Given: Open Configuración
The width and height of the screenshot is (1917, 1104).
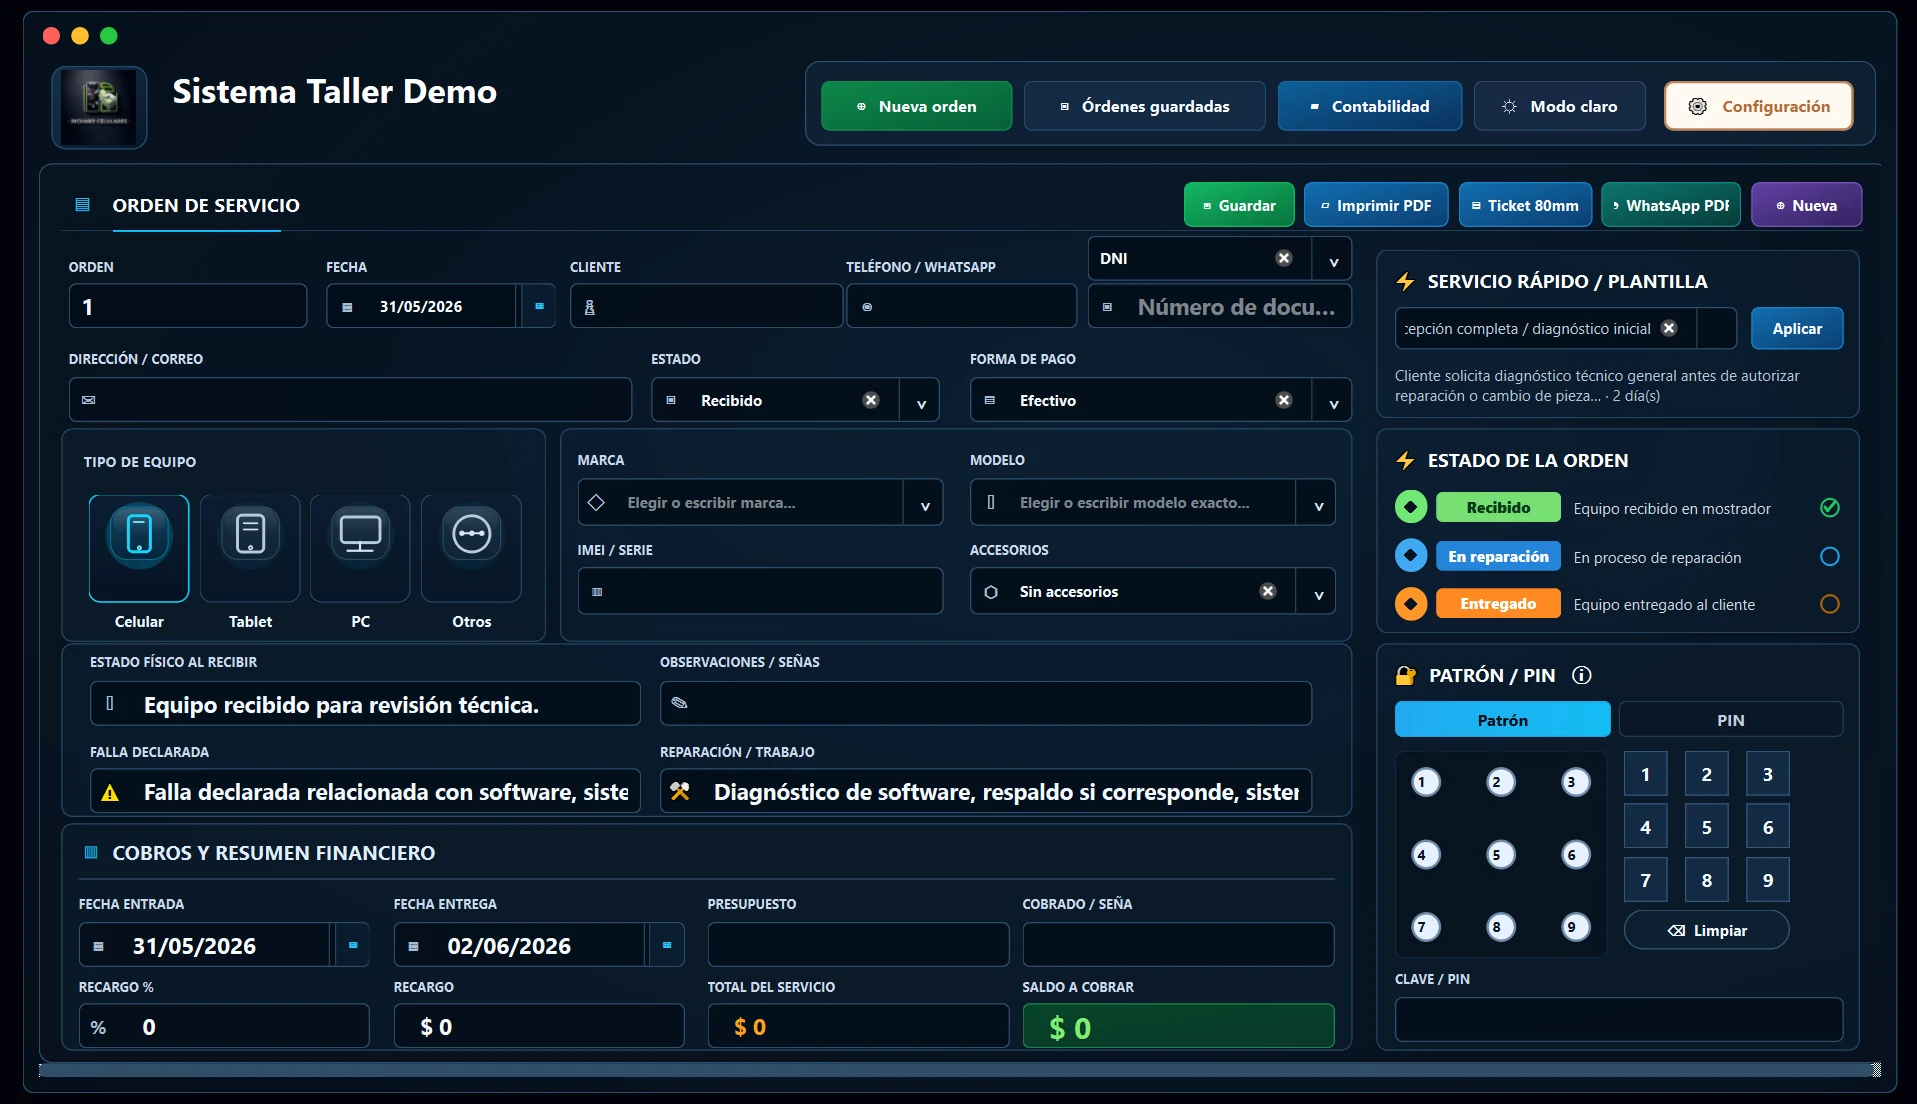Looking at the screenshot, I should pos(1758,106).
